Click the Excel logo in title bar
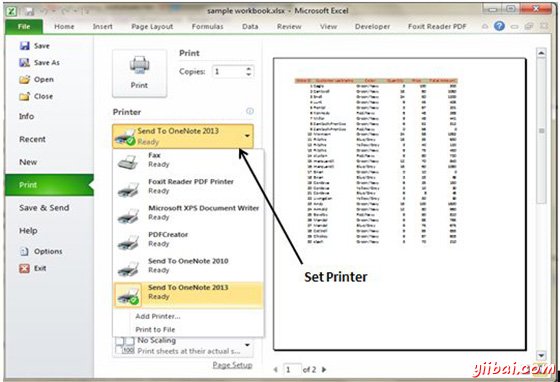The height and width of the screenshot is (382, 560). (x=11, y=11)
